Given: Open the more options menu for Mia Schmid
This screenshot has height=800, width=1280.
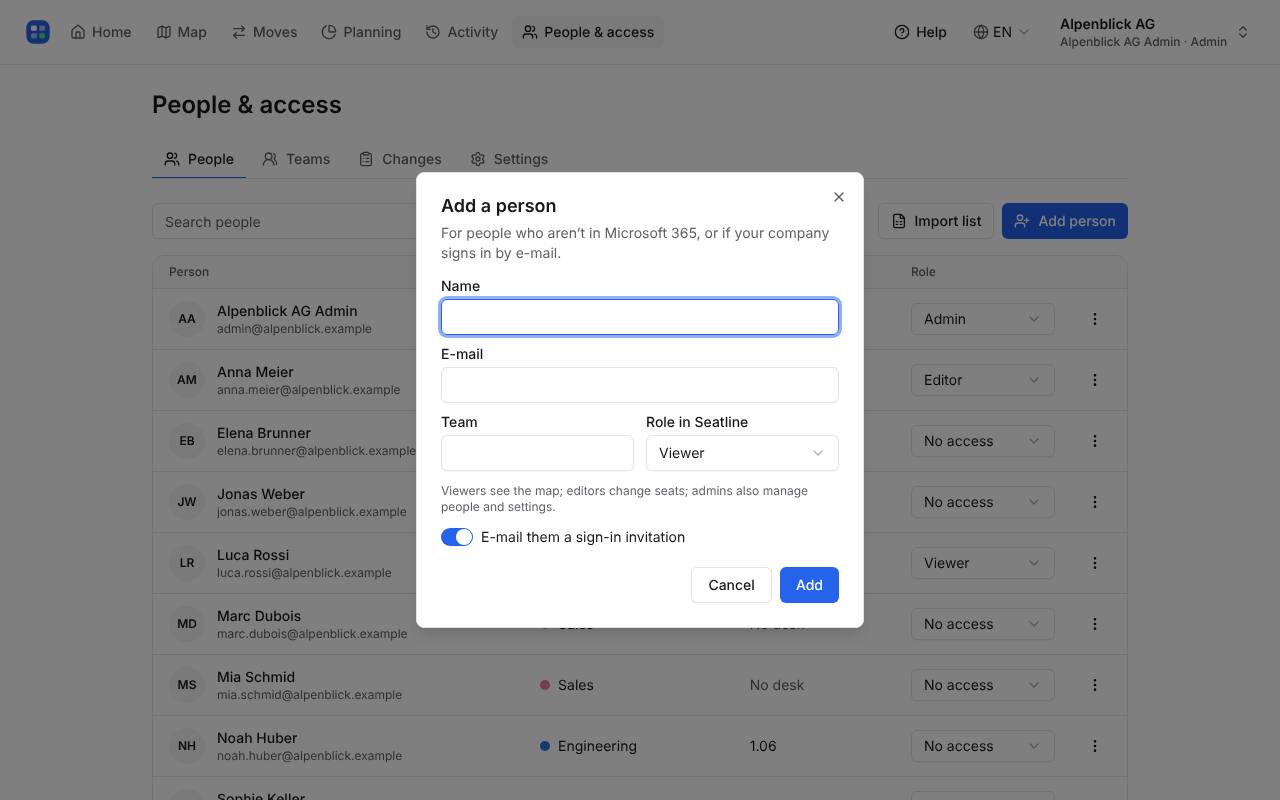Looking at the screenshot, I should (x=1095, y=685).
